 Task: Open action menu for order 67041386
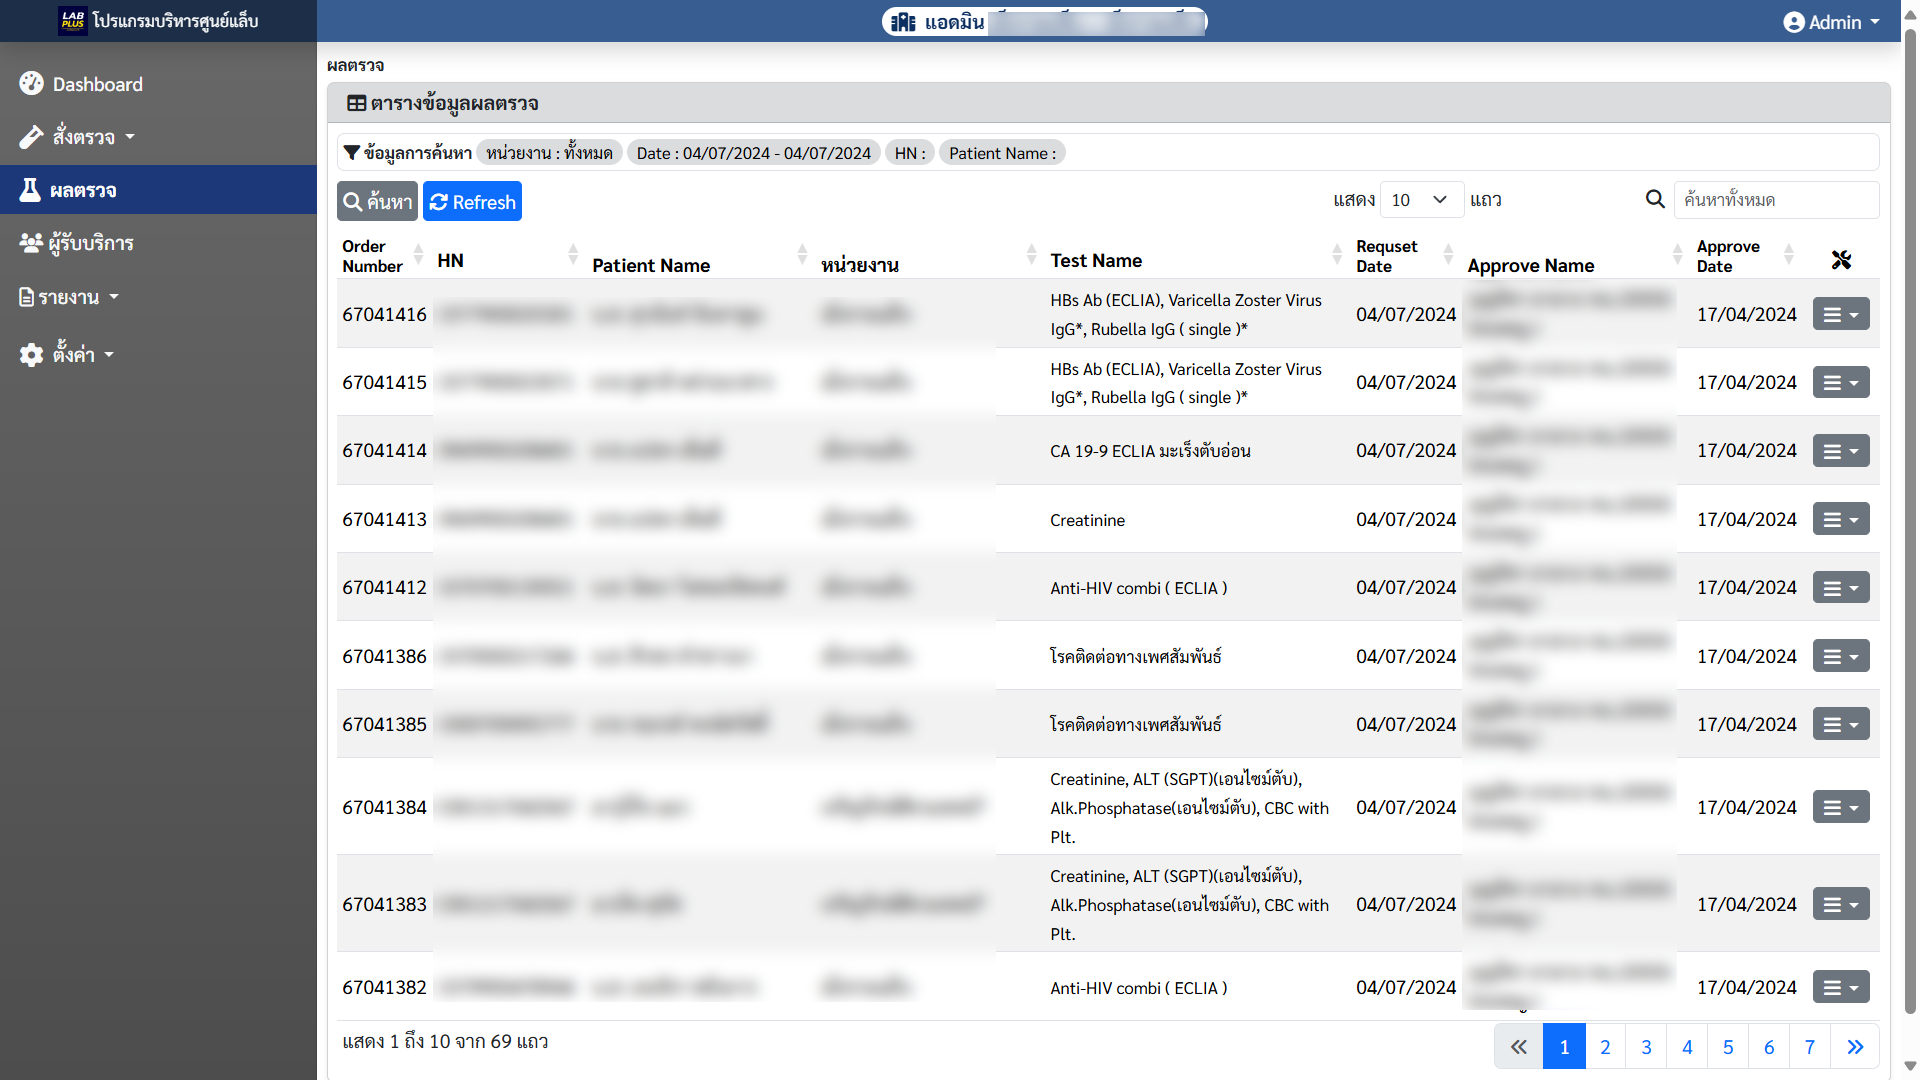click(1841, 656)
